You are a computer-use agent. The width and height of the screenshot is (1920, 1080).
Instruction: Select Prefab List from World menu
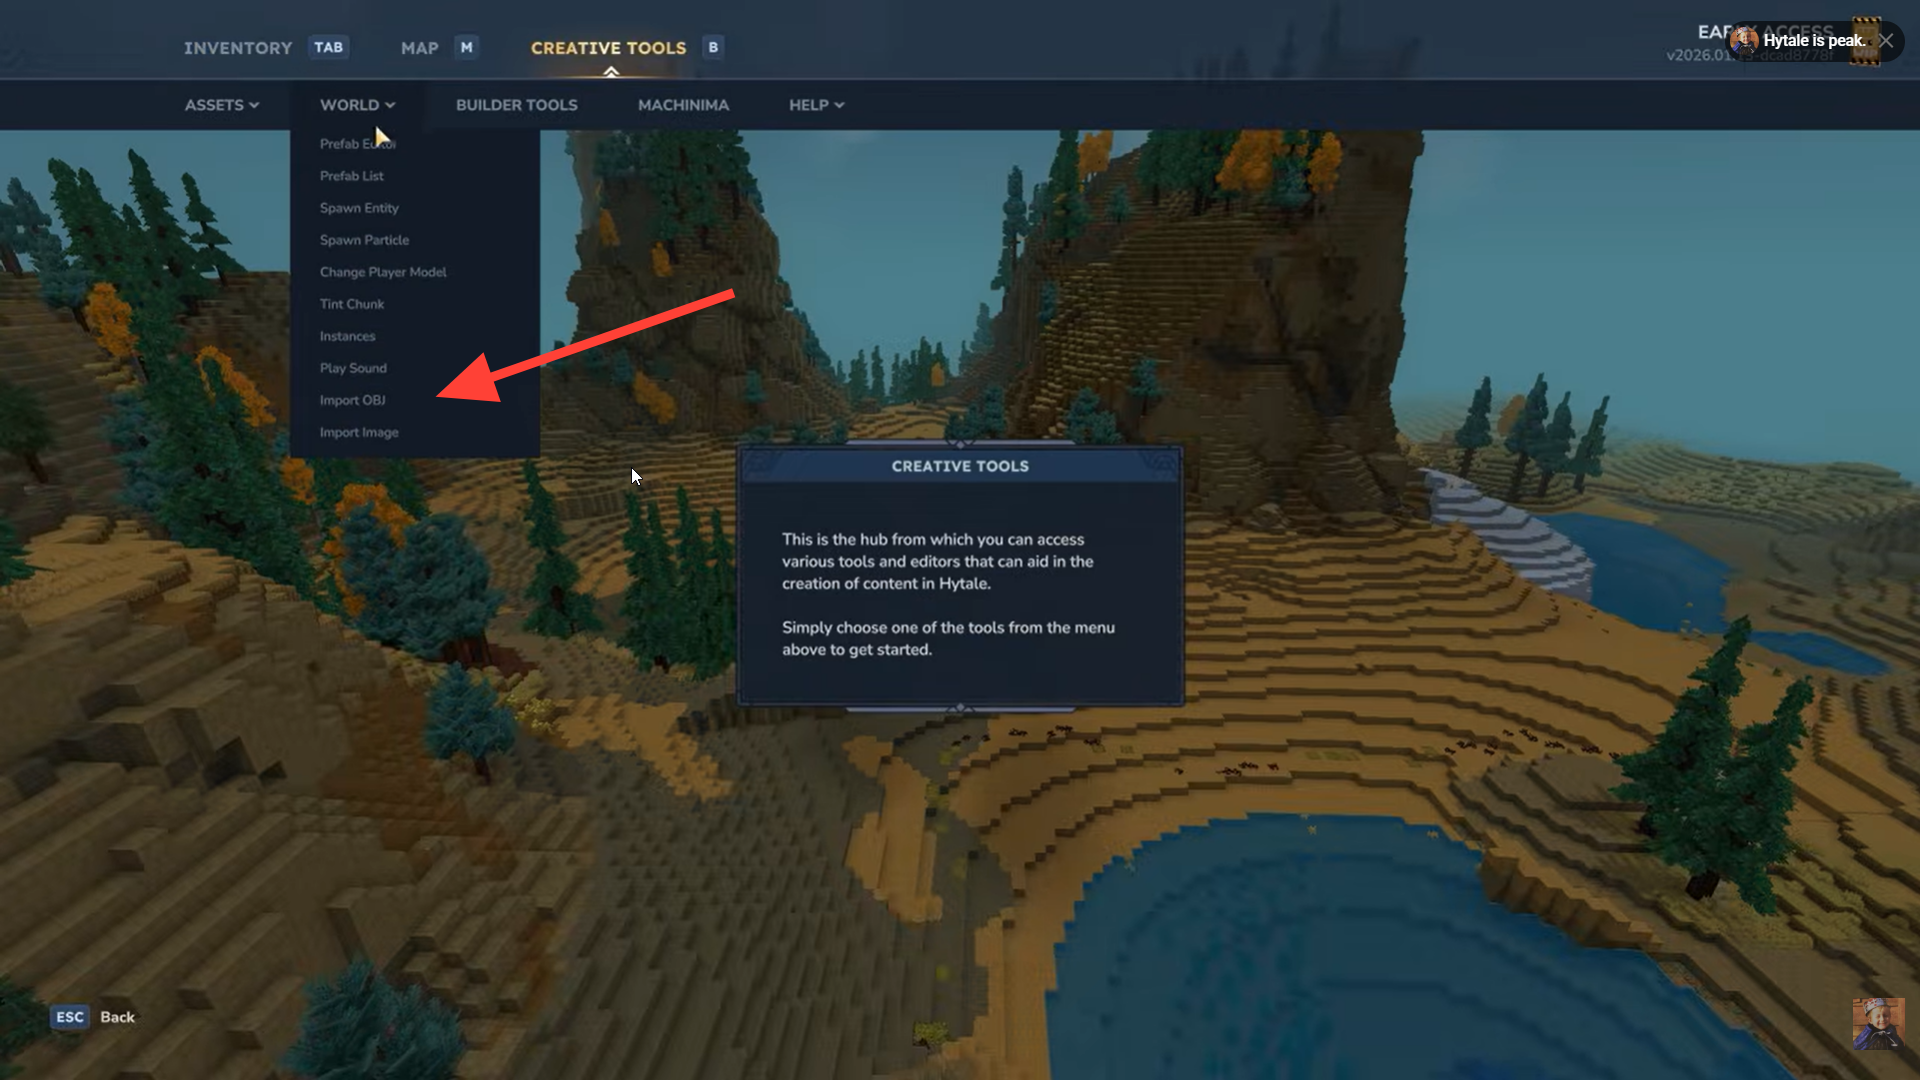pos(351,176)
